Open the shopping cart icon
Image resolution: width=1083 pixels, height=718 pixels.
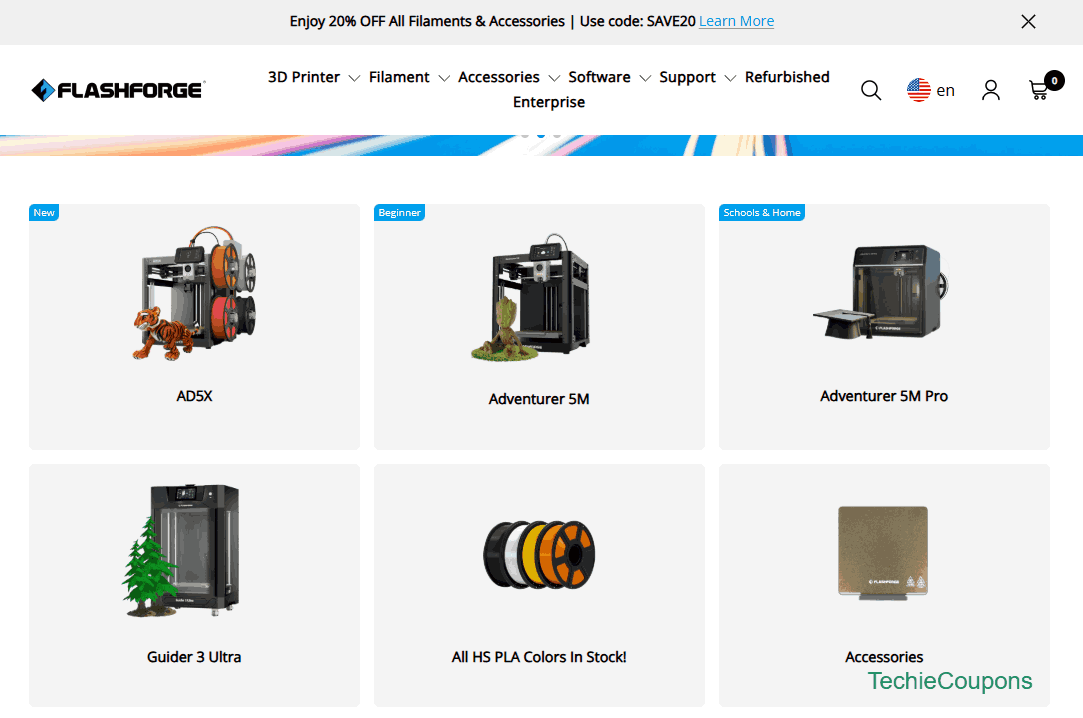coord(1039,90)
